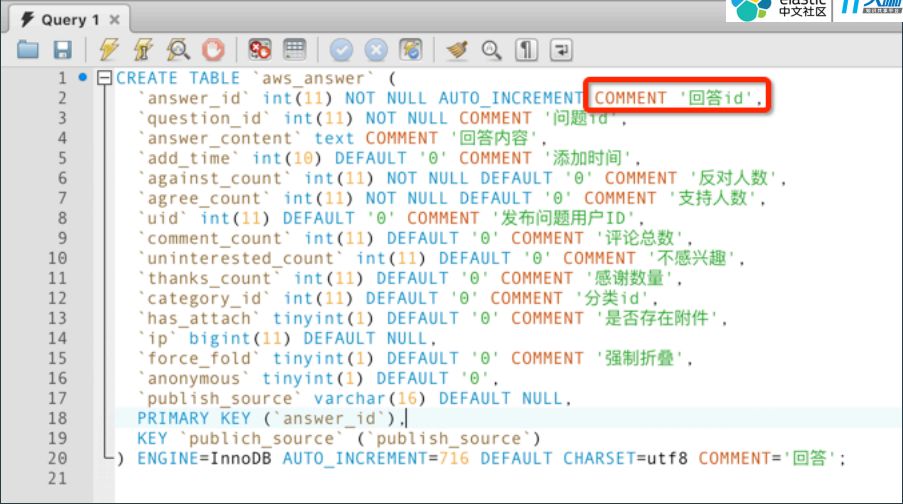Open a SQL script file

[x=28, y=50]
